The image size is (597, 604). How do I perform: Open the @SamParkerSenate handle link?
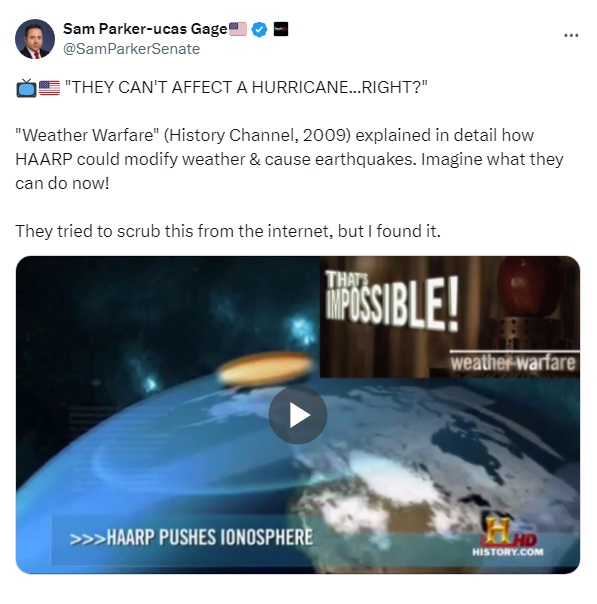[131, 49]
